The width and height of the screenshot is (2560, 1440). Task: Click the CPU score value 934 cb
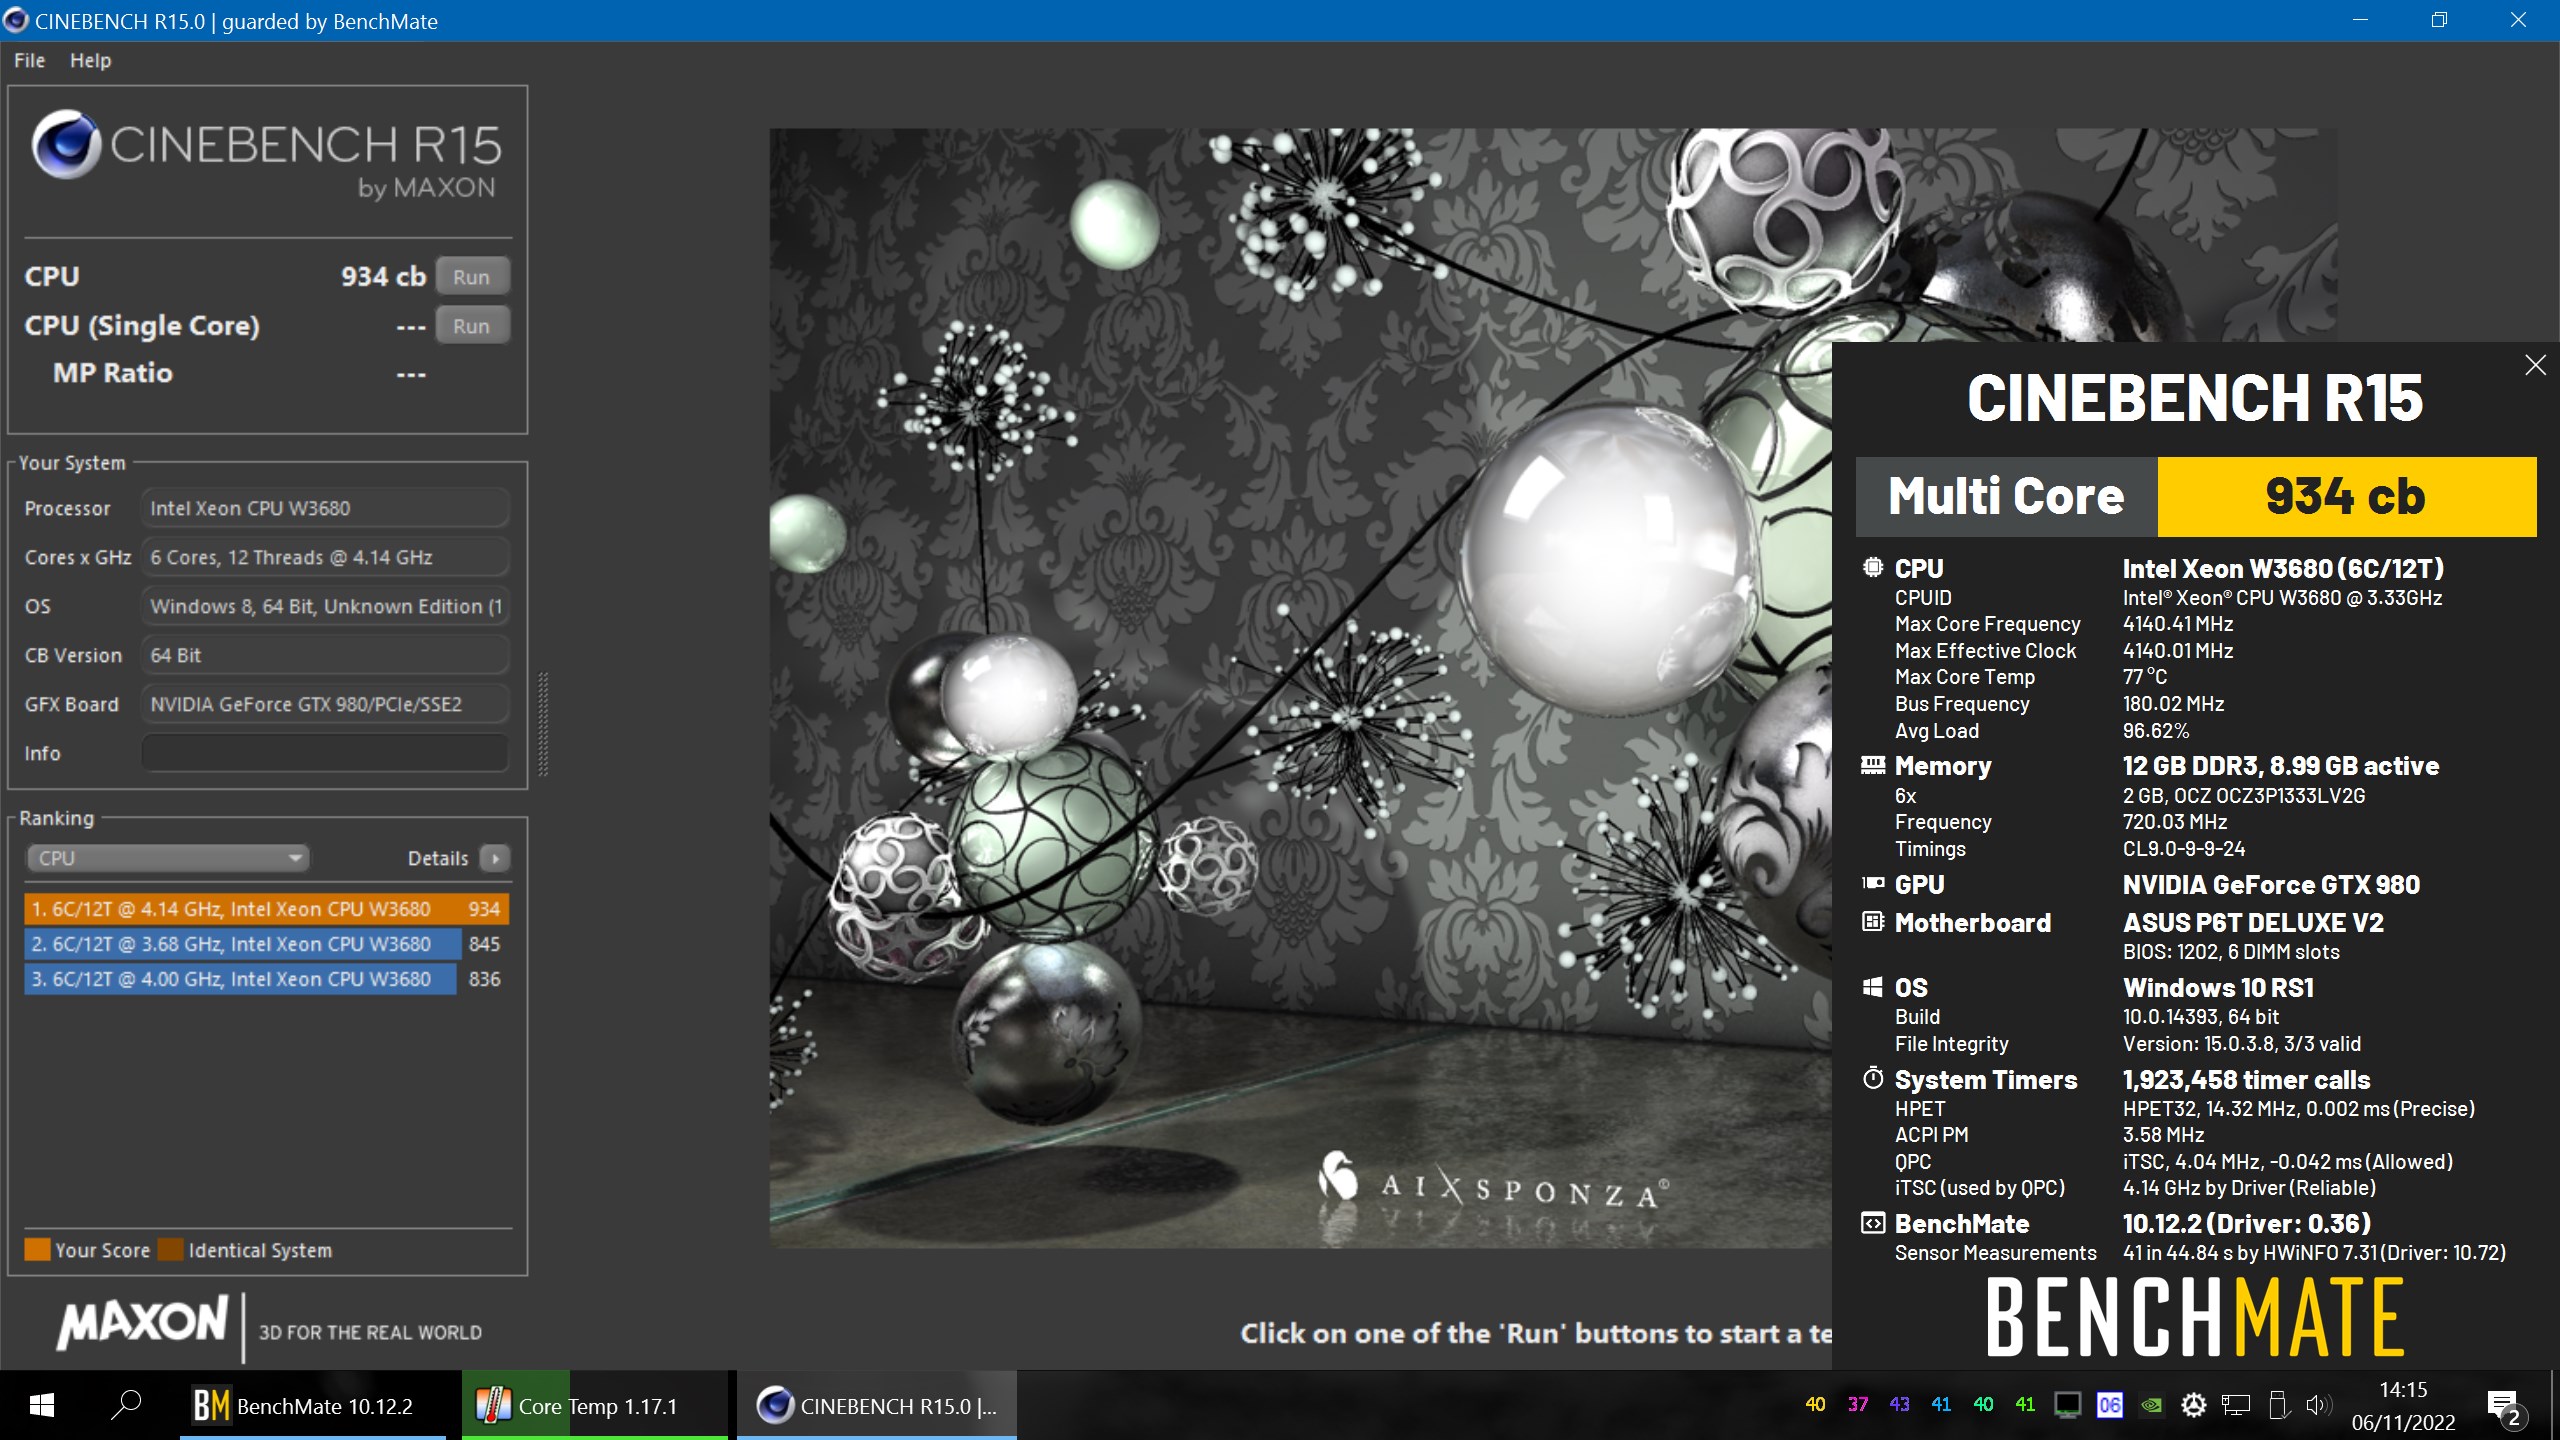point(383,277)
